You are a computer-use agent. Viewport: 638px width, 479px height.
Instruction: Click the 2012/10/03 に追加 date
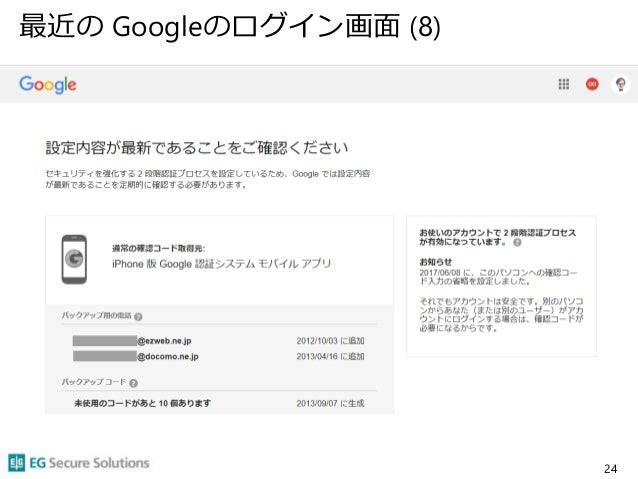[x=330, y=341]
